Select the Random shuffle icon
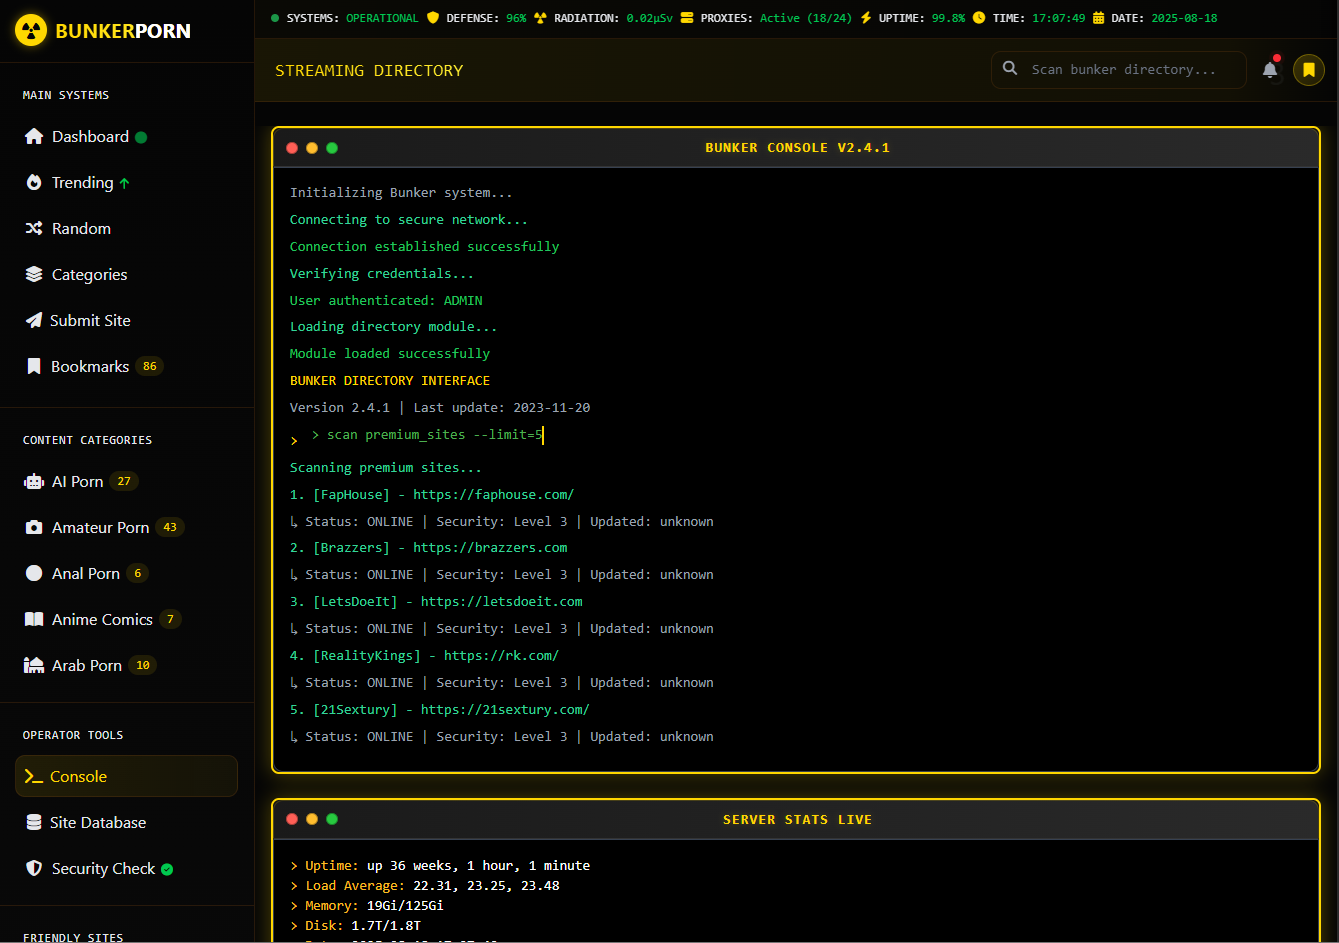The height and width of the screenshot is (943, 1339). (x=34, y=228)
